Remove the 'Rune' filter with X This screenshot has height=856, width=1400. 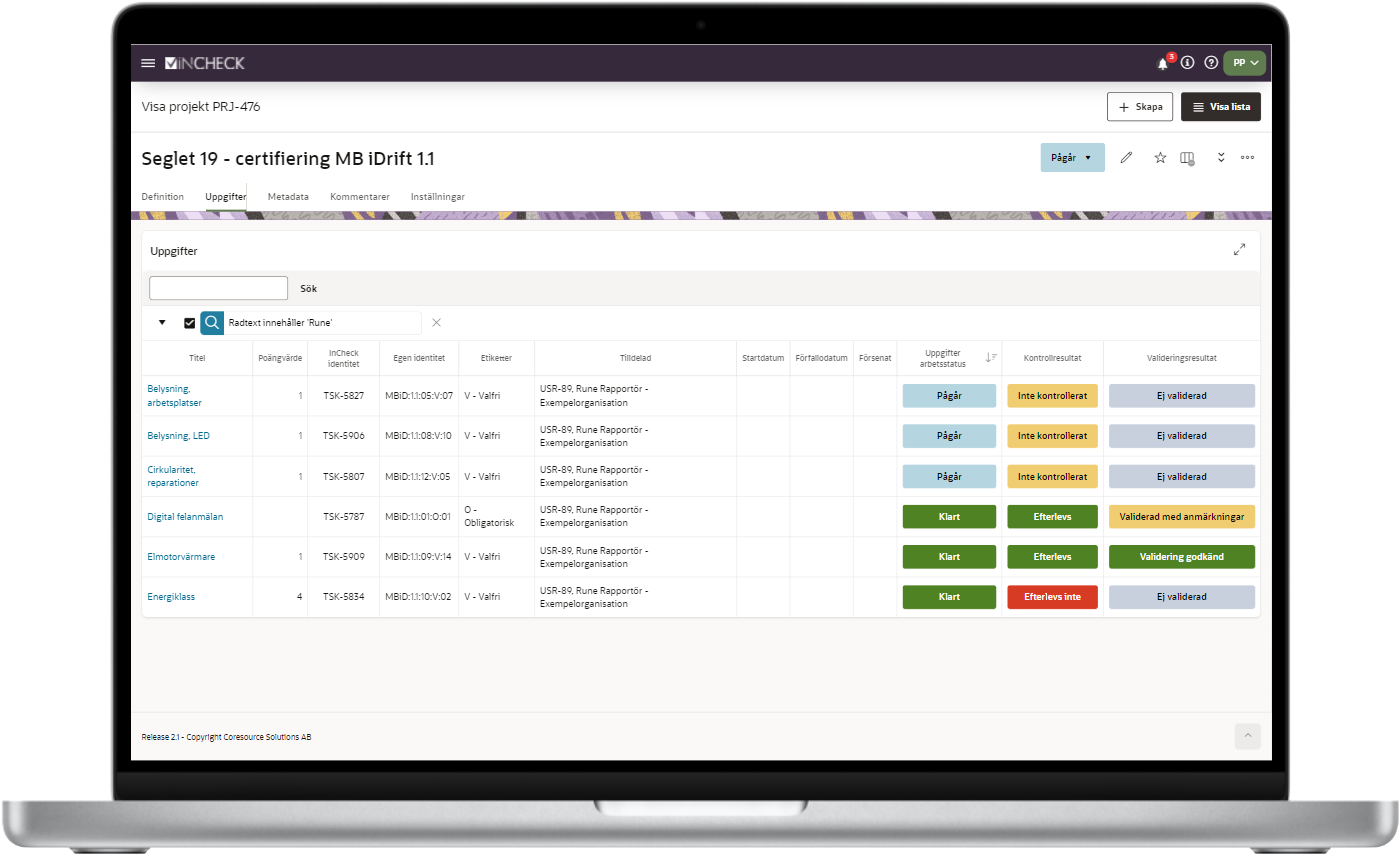tap(436, 322)
